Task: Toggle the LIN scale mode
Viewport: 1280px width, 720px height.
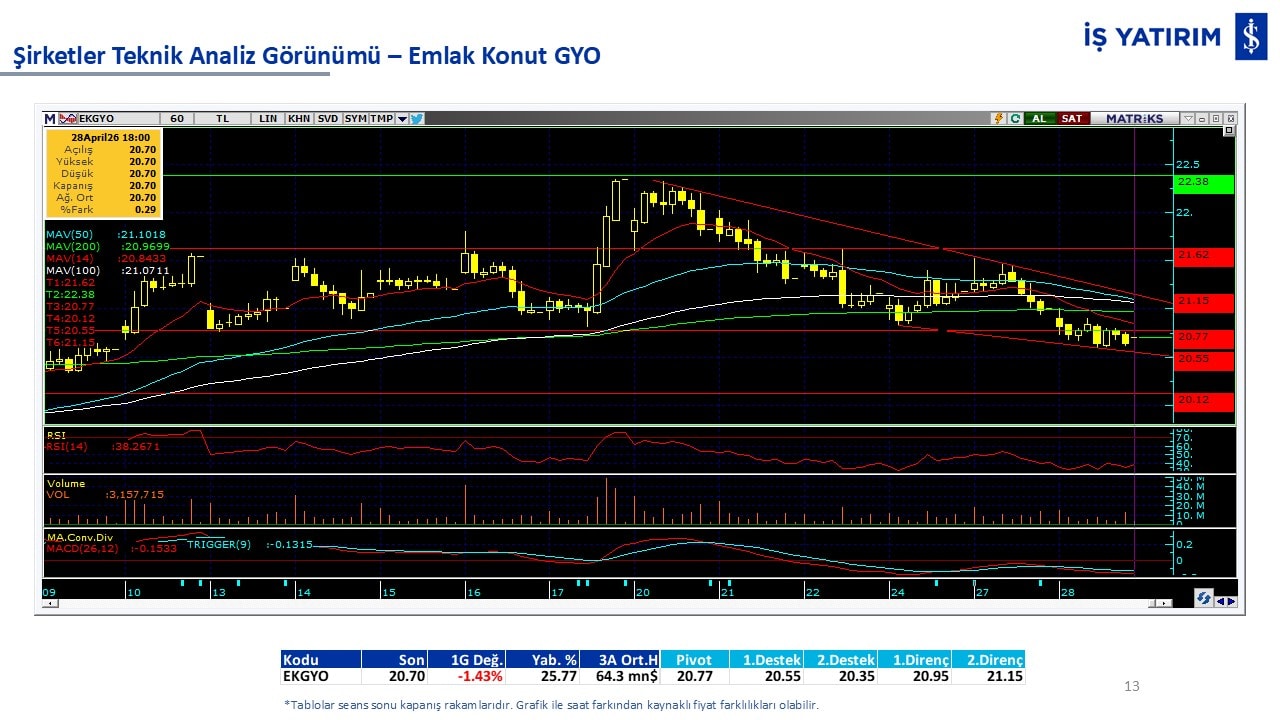Action: (x=267, y=118)
